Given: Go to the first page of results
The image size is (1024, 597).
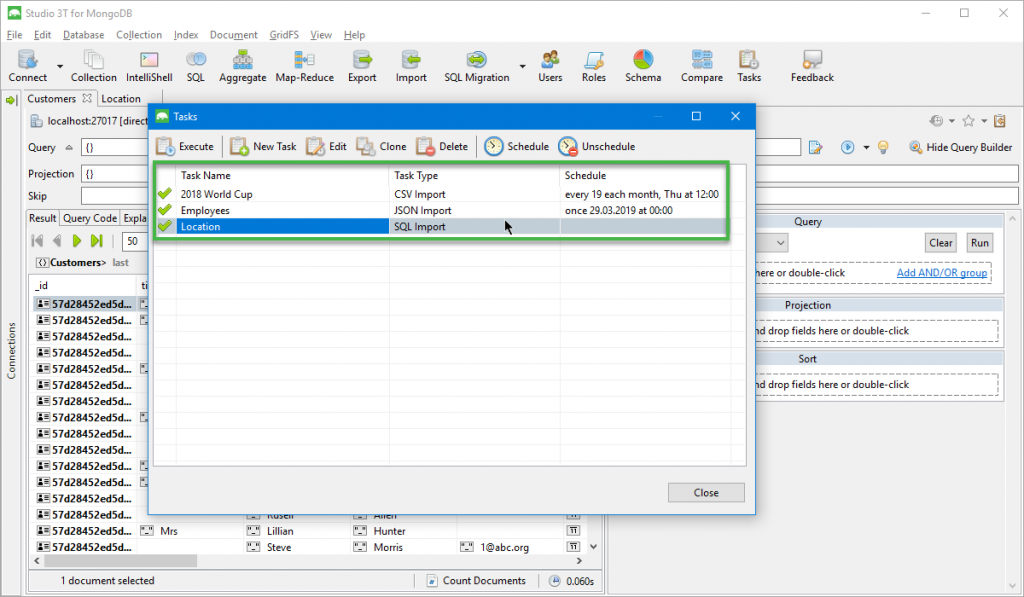Looking at the screenshot, I should (x=37, y=241).
